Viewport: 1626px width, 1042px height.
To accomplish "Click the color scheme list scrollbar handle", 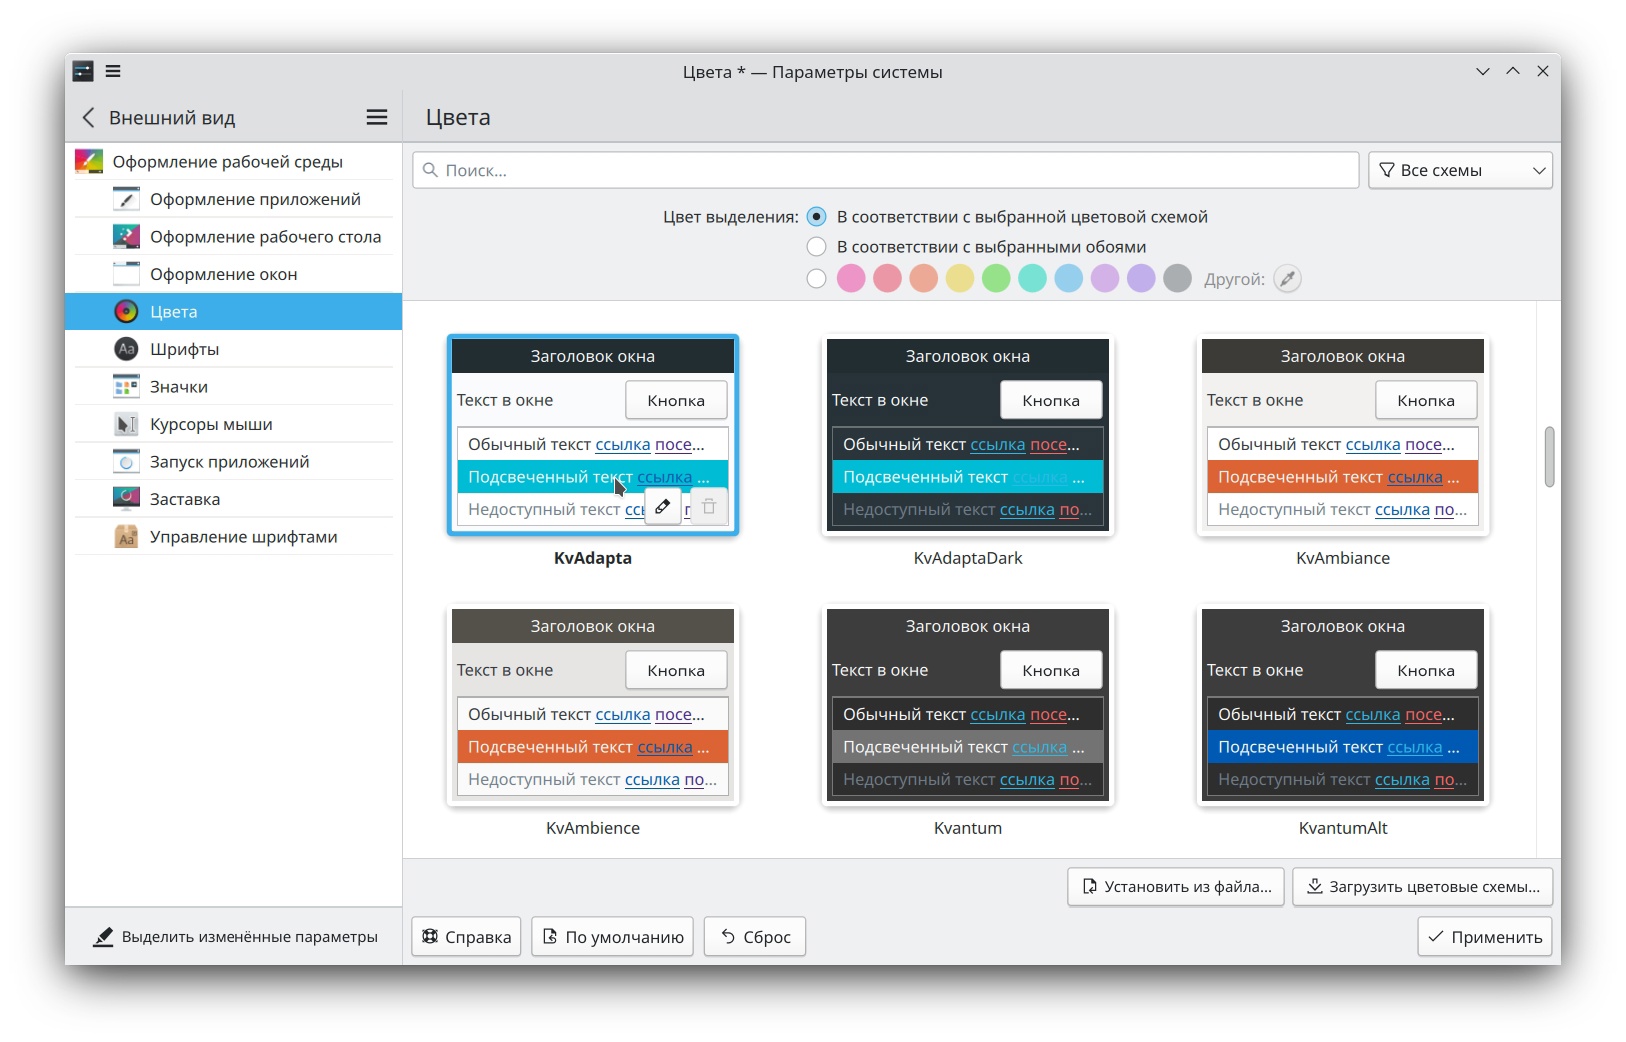I will [x=1549, y=457].
